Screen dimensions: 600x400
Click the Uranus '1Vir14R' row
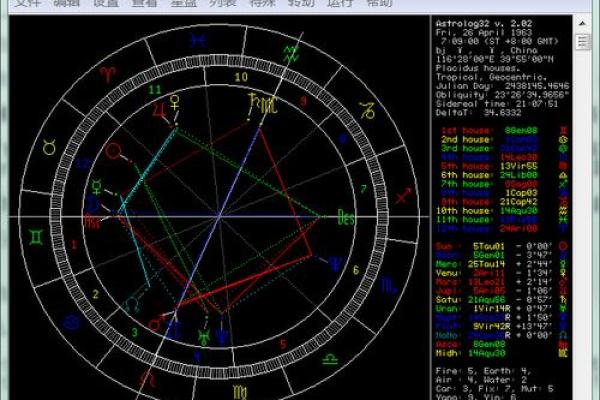(x=502, y=309)
